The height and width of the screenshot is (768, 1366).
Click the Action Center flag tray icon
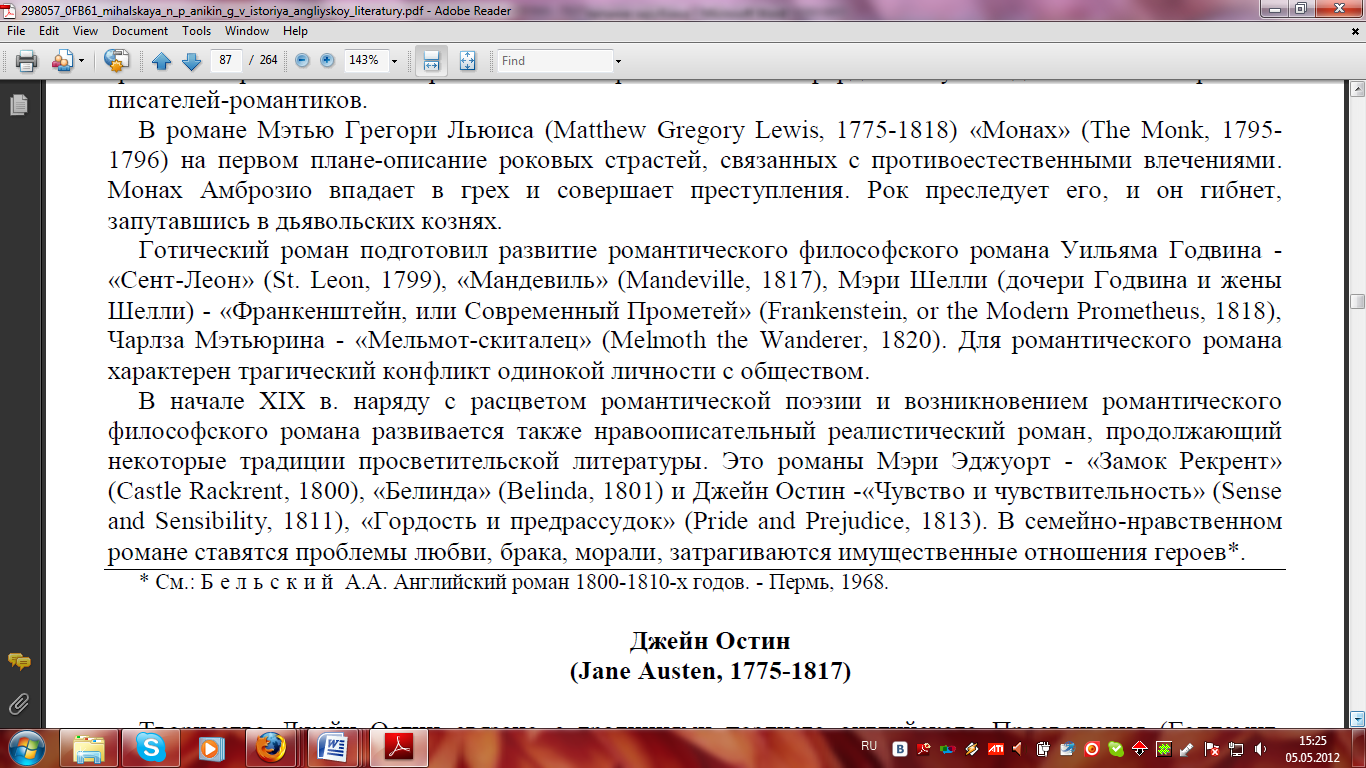pyautogui.click(x=1211, y=748)
